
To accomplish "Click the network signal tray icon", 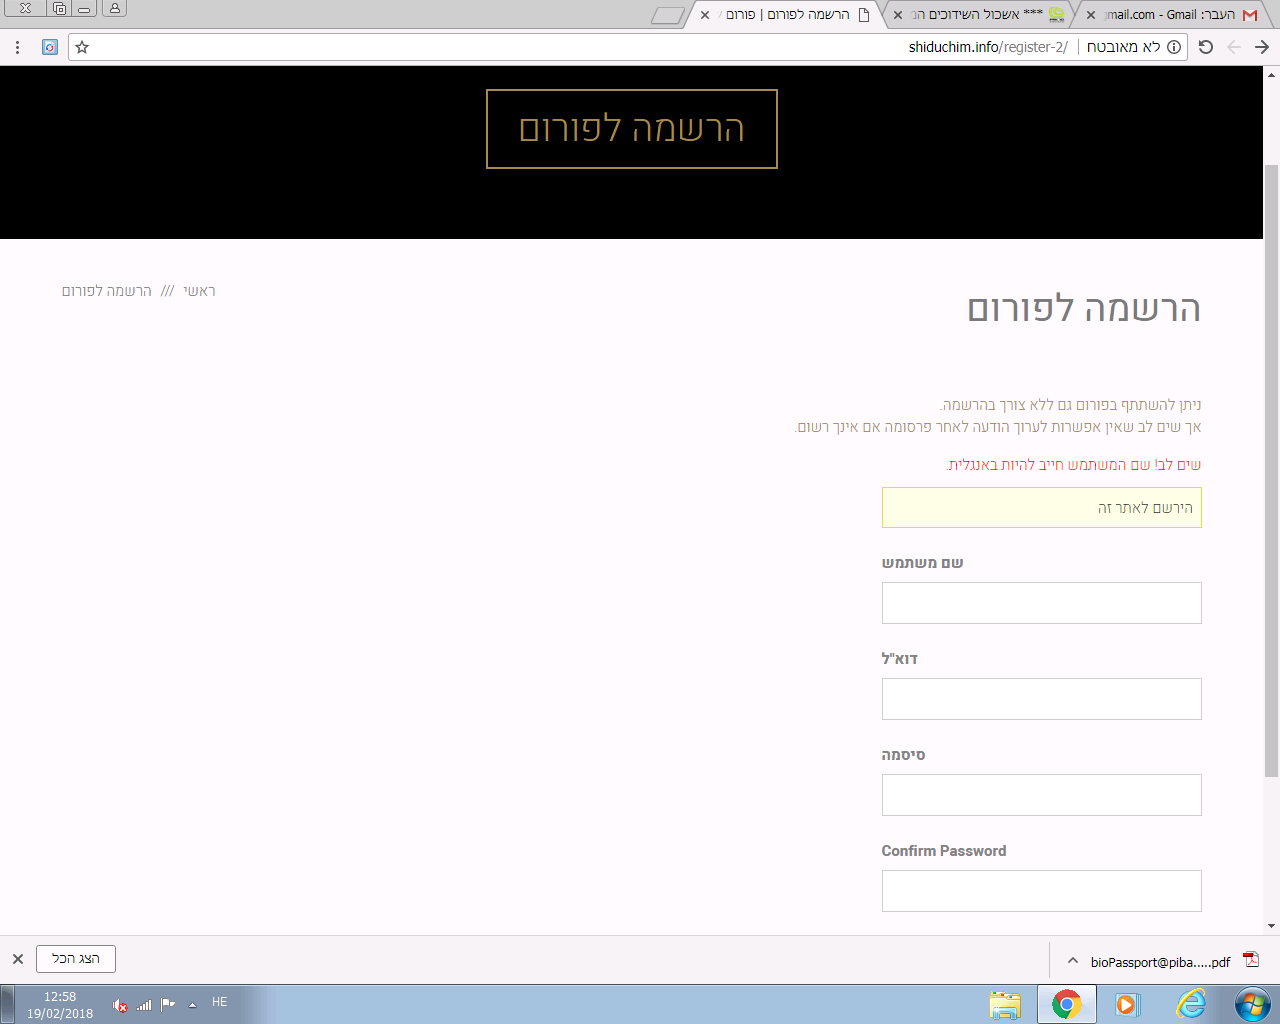I will point(144,1005).
